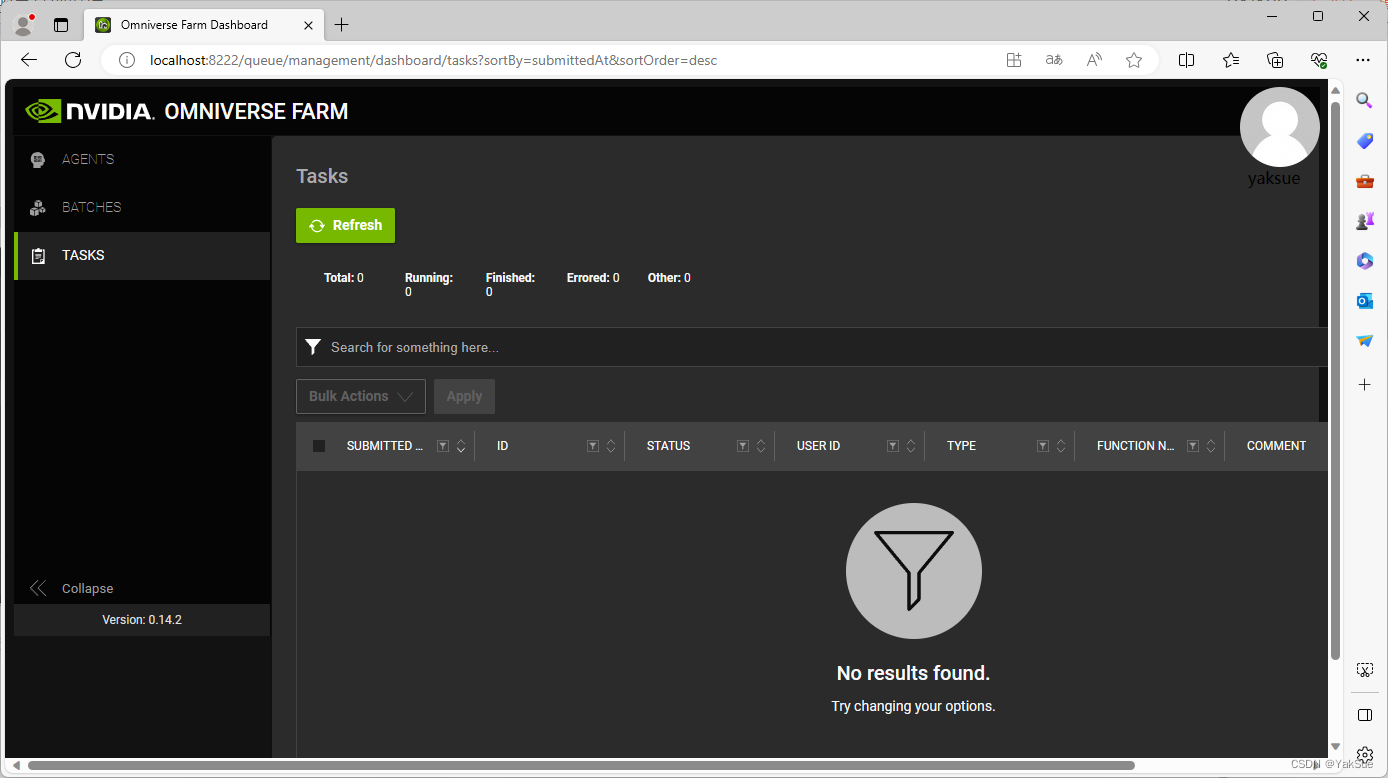The height and width of the screenshot is (778, 1388).
Task: Open filter for Status column
Action: pos(743,446)
